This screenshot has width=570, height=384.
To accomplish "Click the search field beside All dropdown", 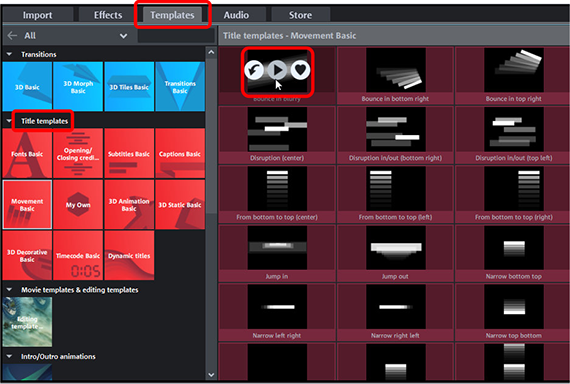I will point(176,36).
